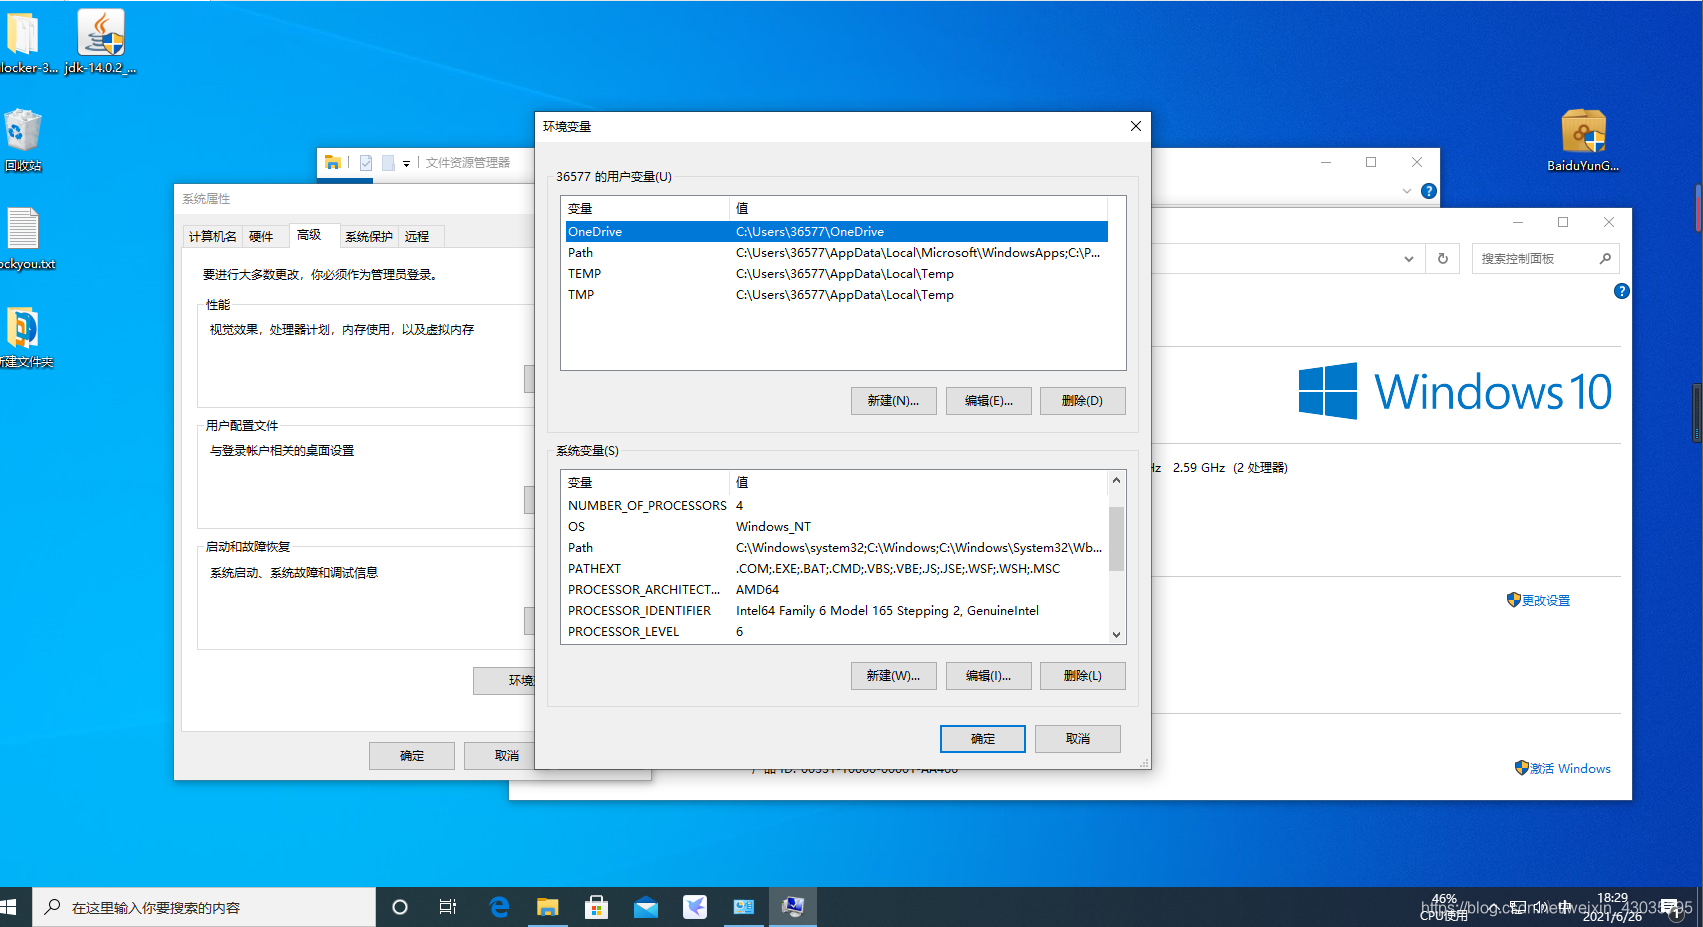Image resolution: width=1703 pixels, height=927 pixels.
Task: Cancel the environment variables dialog
Action: click(1077, 738)
